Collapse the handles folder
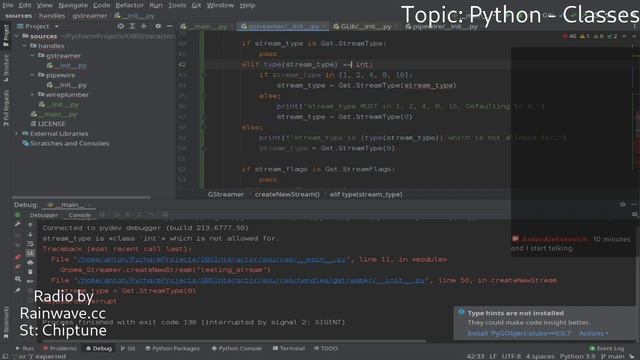The image size is (640, 360). [x=24, y=46]
